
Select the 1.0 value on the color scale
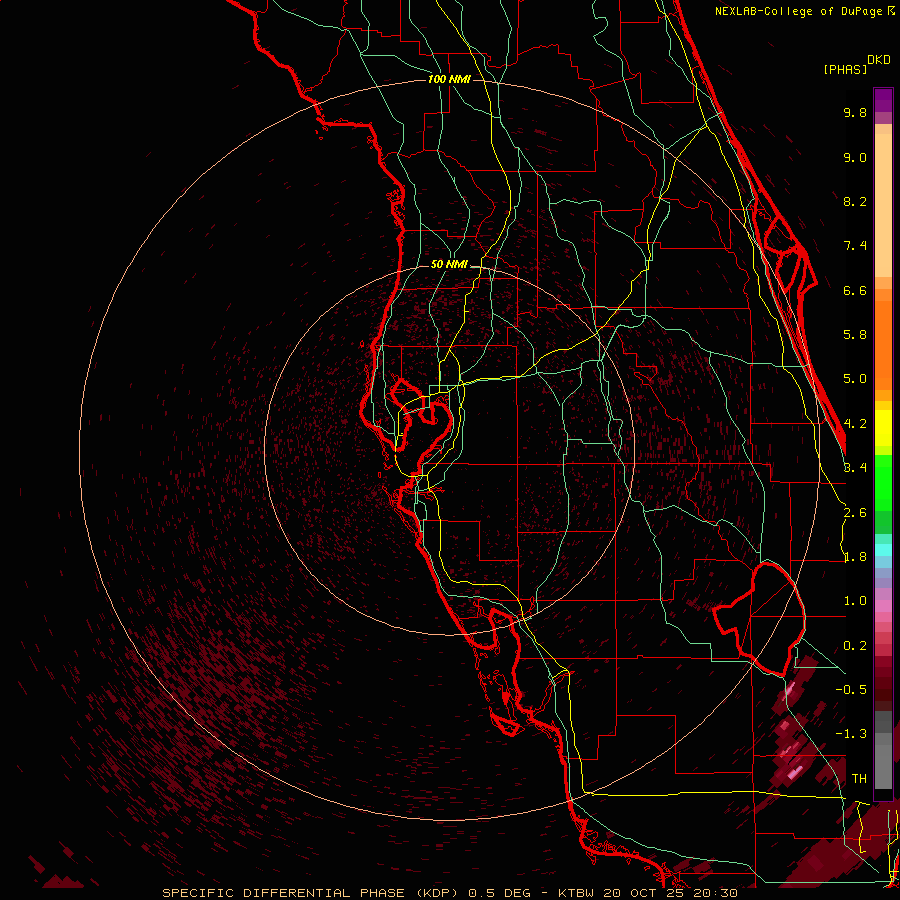855,601
